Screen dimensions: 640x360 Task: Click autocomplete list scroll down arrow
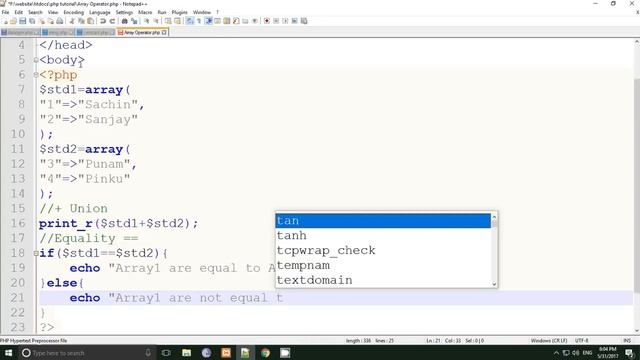click(x=494, y=284)
